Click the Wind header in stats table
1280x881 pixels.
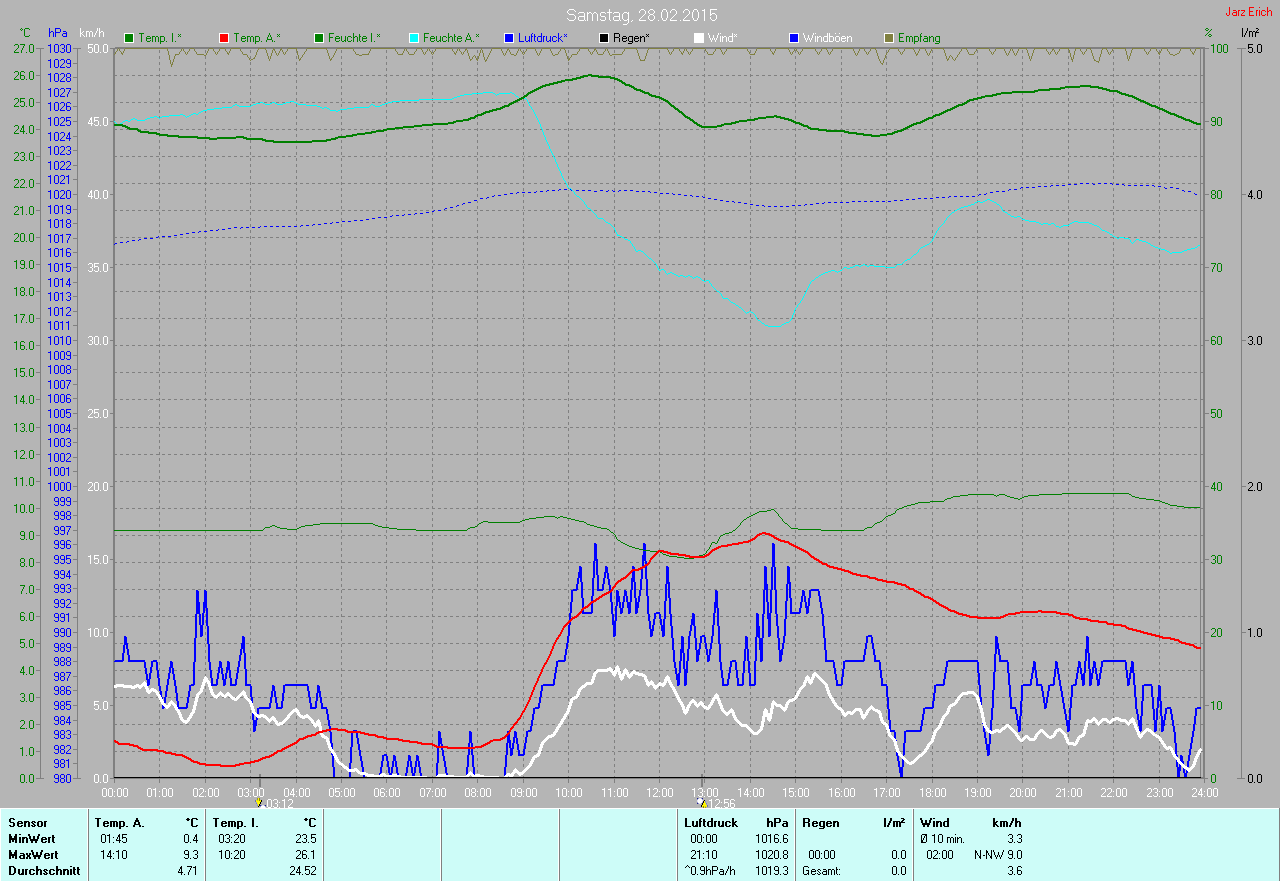pos(934,823)
